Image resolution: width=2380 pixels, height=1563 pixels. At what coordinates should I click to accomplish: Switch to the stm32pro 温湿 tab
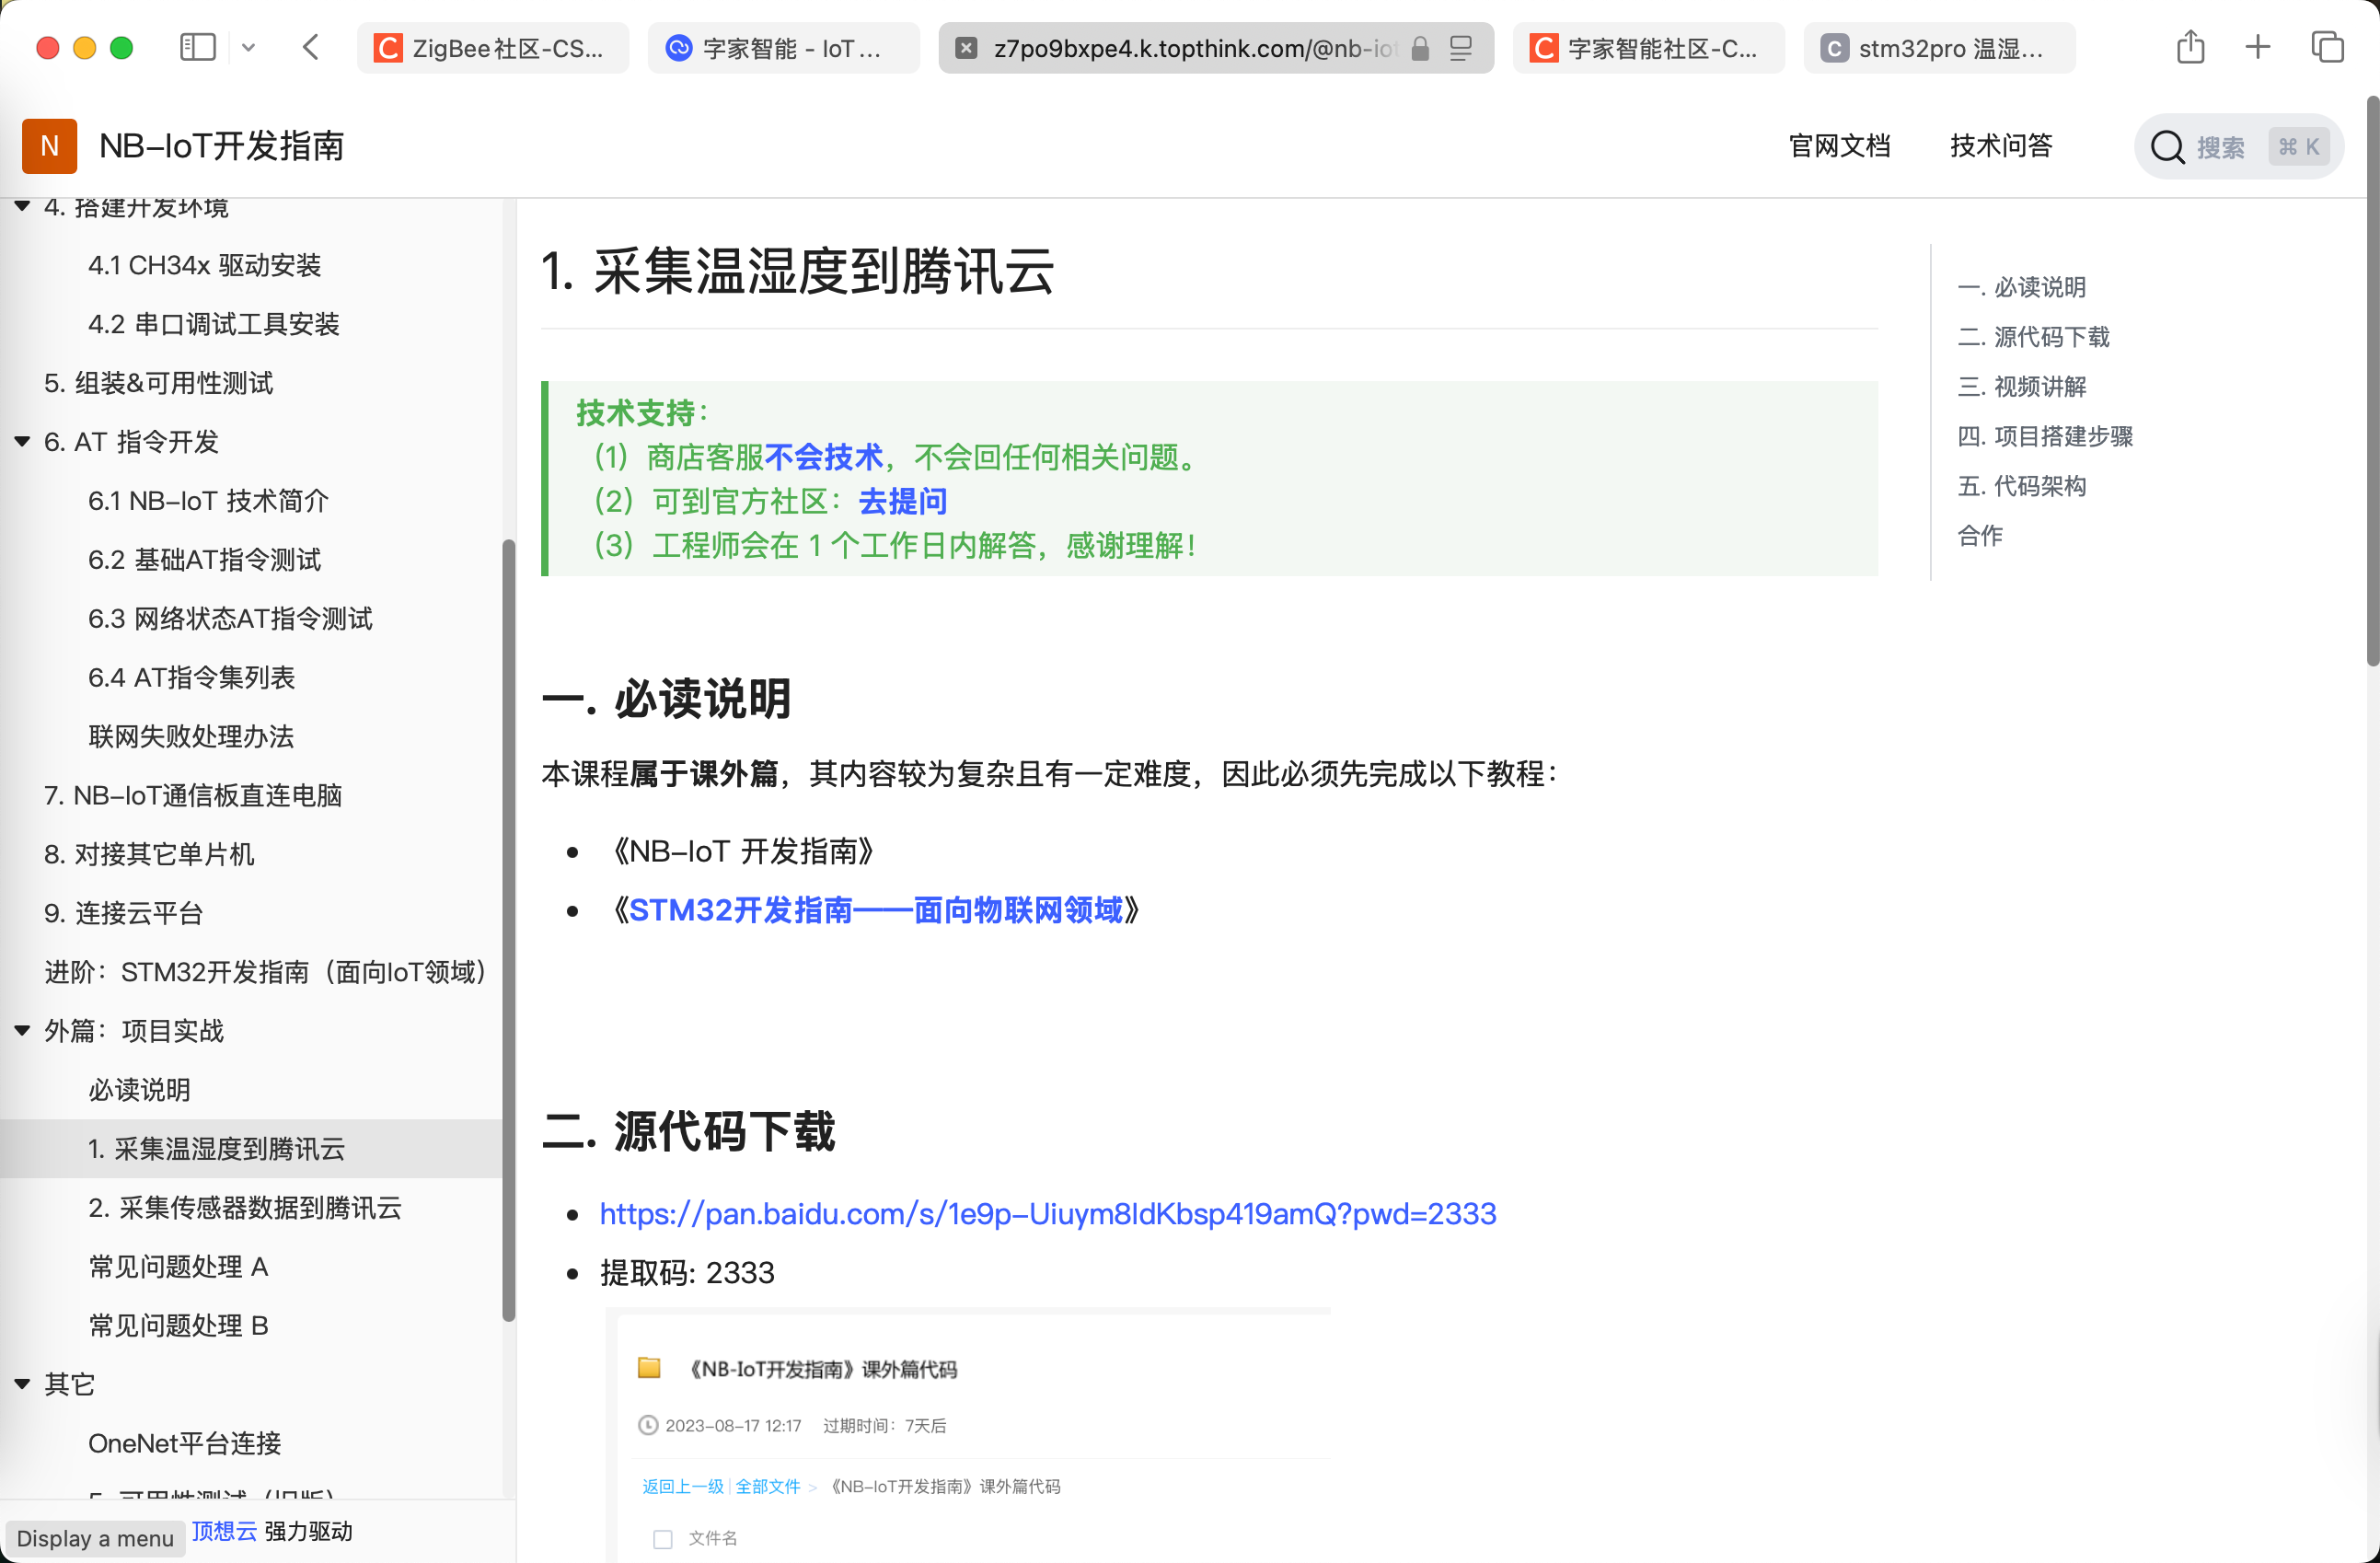click(1939, 48)
